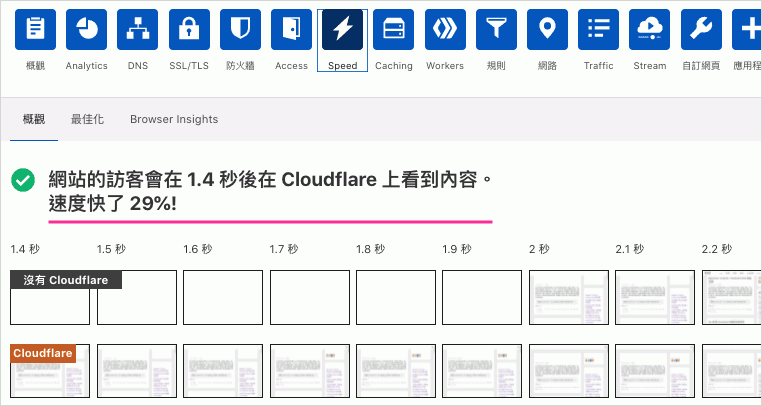Open the no-Cloudflare frame at 2 秒
Image resolution: width=762 pixels, height=406 pixels.
coord(569,298)
